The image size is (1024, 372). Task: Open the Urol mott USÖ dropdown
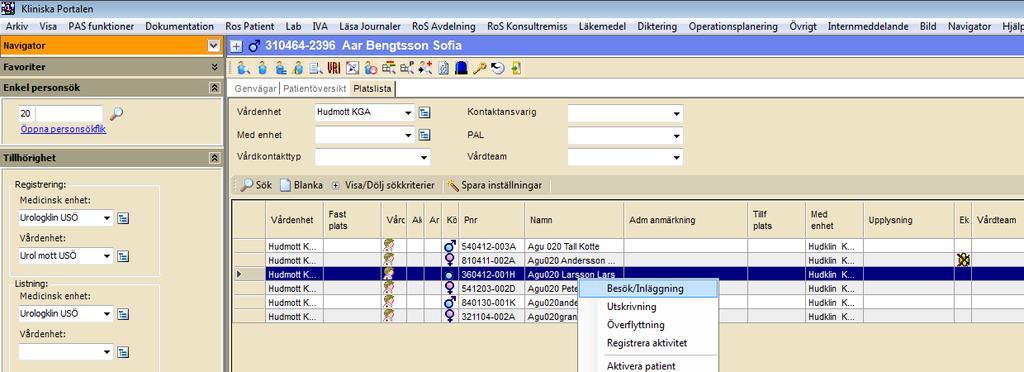tap(107, 256)
